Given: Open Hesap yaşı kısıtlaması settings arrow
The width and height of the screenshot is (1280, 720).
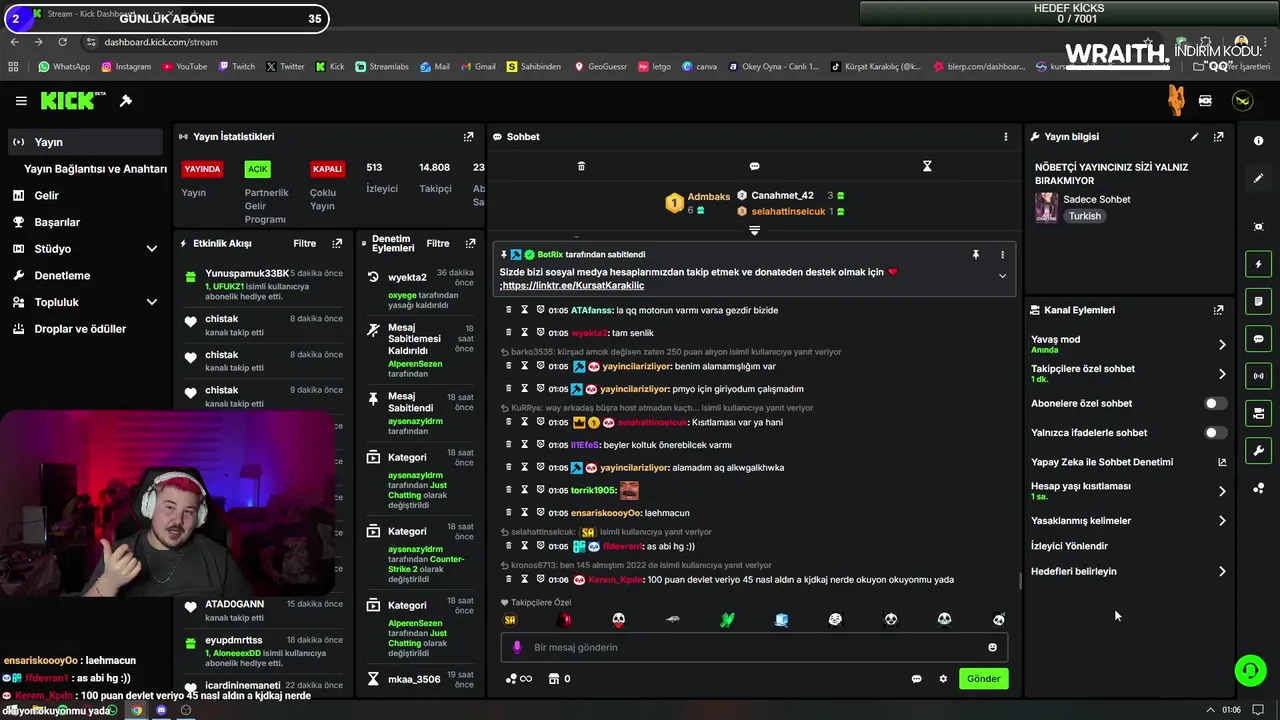Looking at the screenshot, I should [x=1222, y=491].
